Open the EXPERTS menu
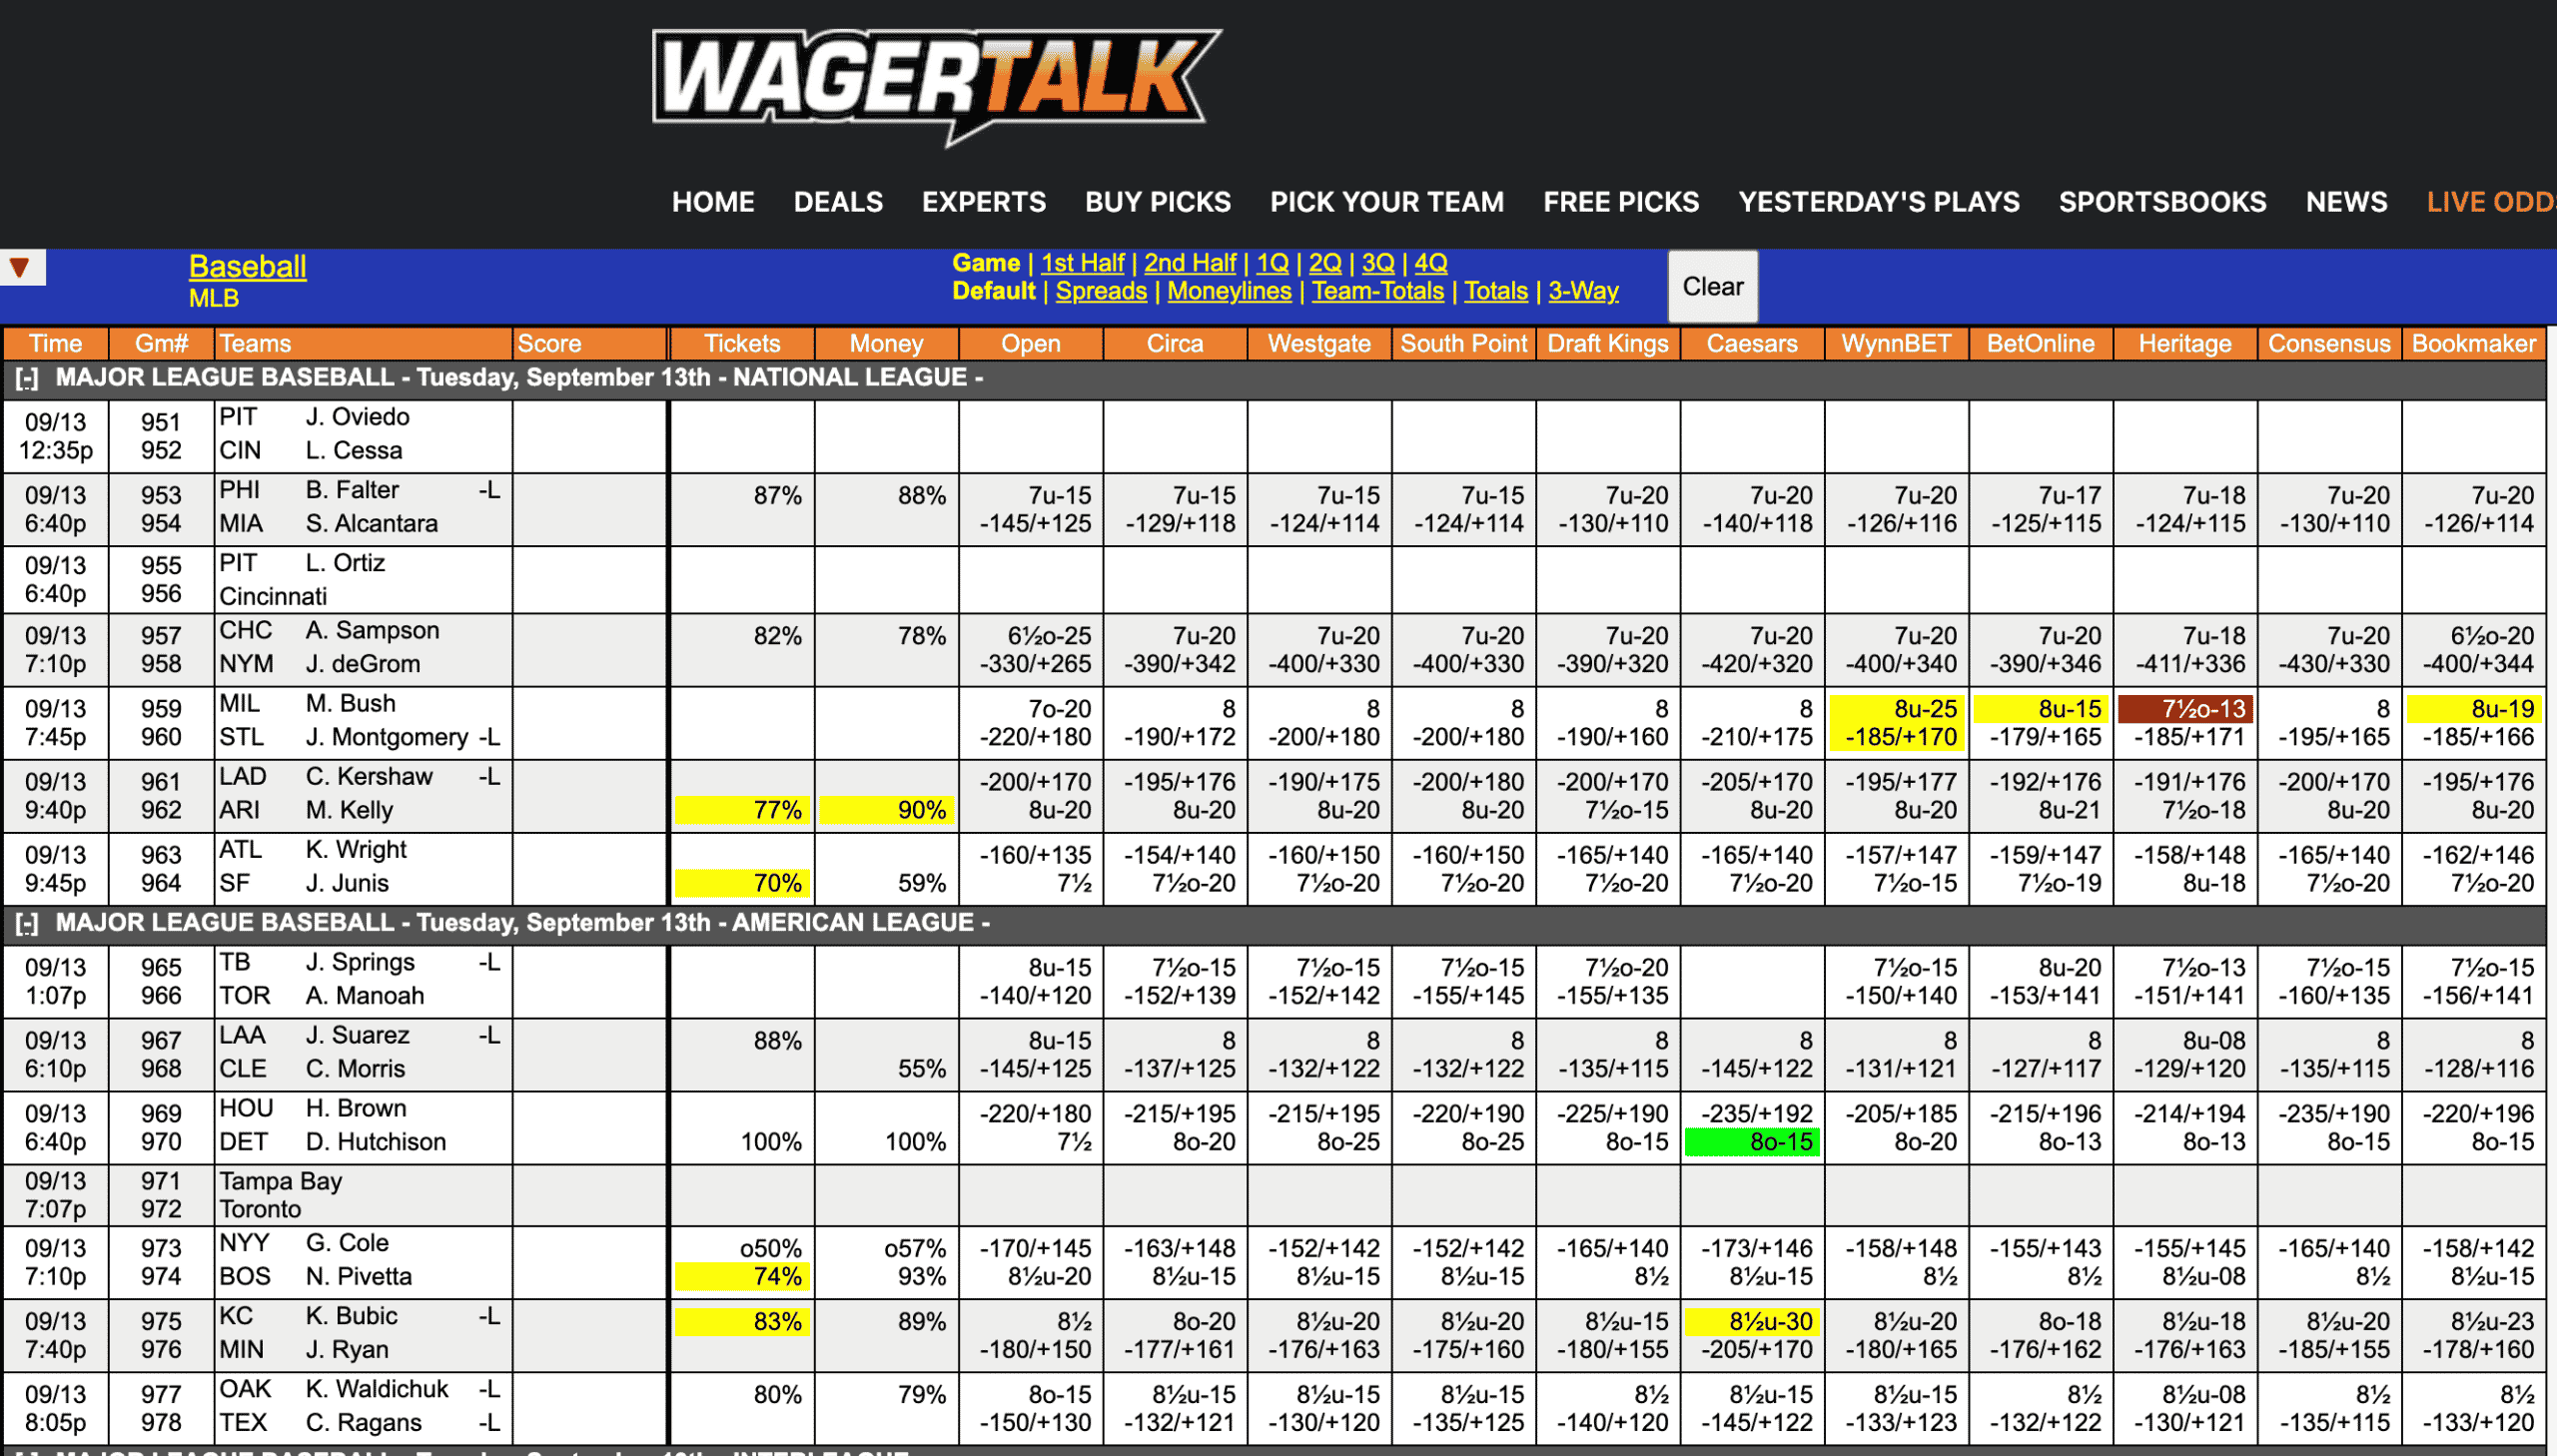Image resolution: width=2557 pixels, height=1456 pixels. [984, 202]
